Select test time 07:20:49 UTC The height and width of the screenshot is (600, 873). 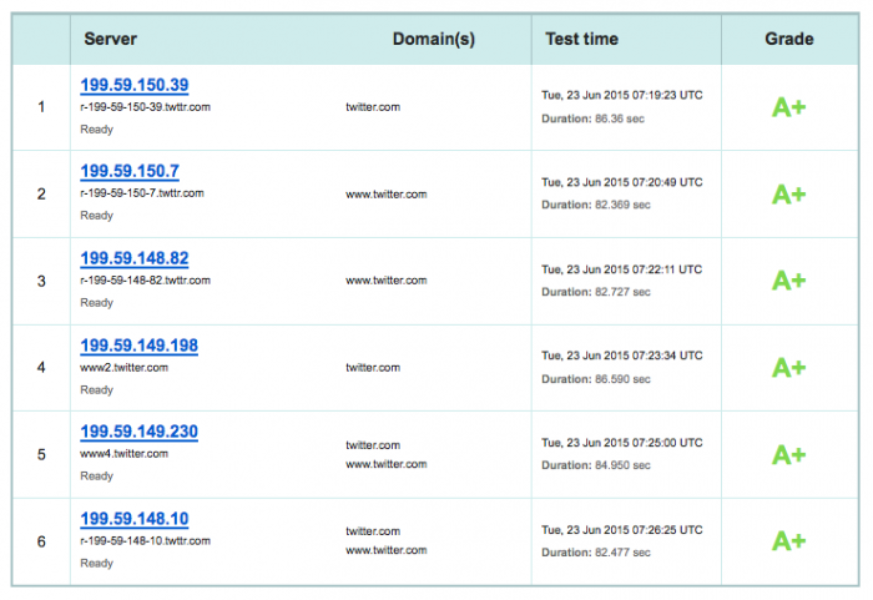[622, 183]
